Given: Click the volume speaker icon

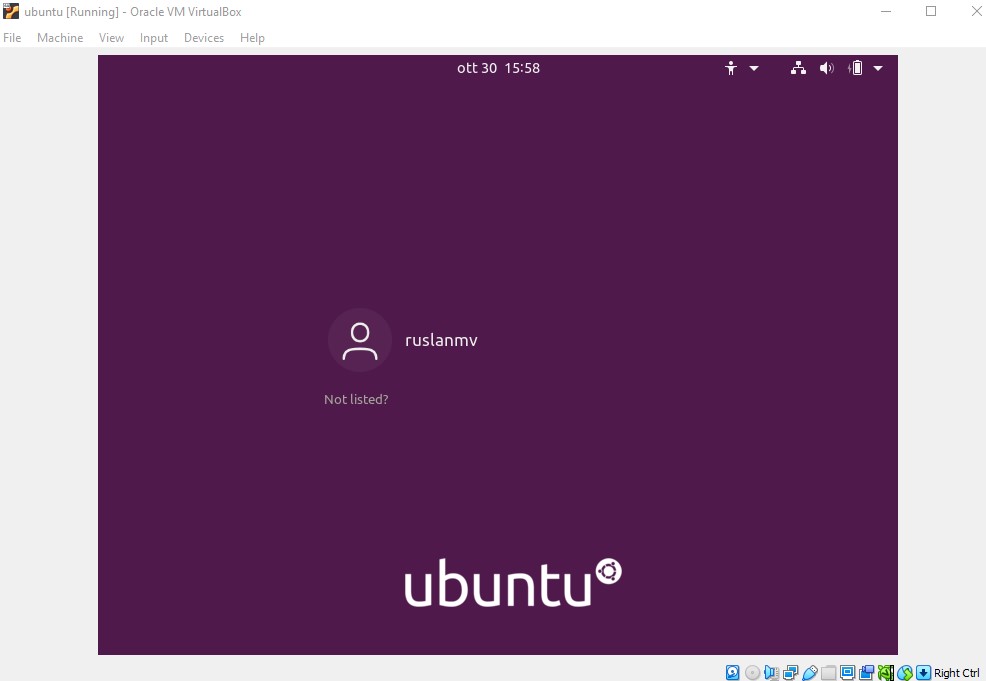Looking at the screenshot, I should coord(826,68).
